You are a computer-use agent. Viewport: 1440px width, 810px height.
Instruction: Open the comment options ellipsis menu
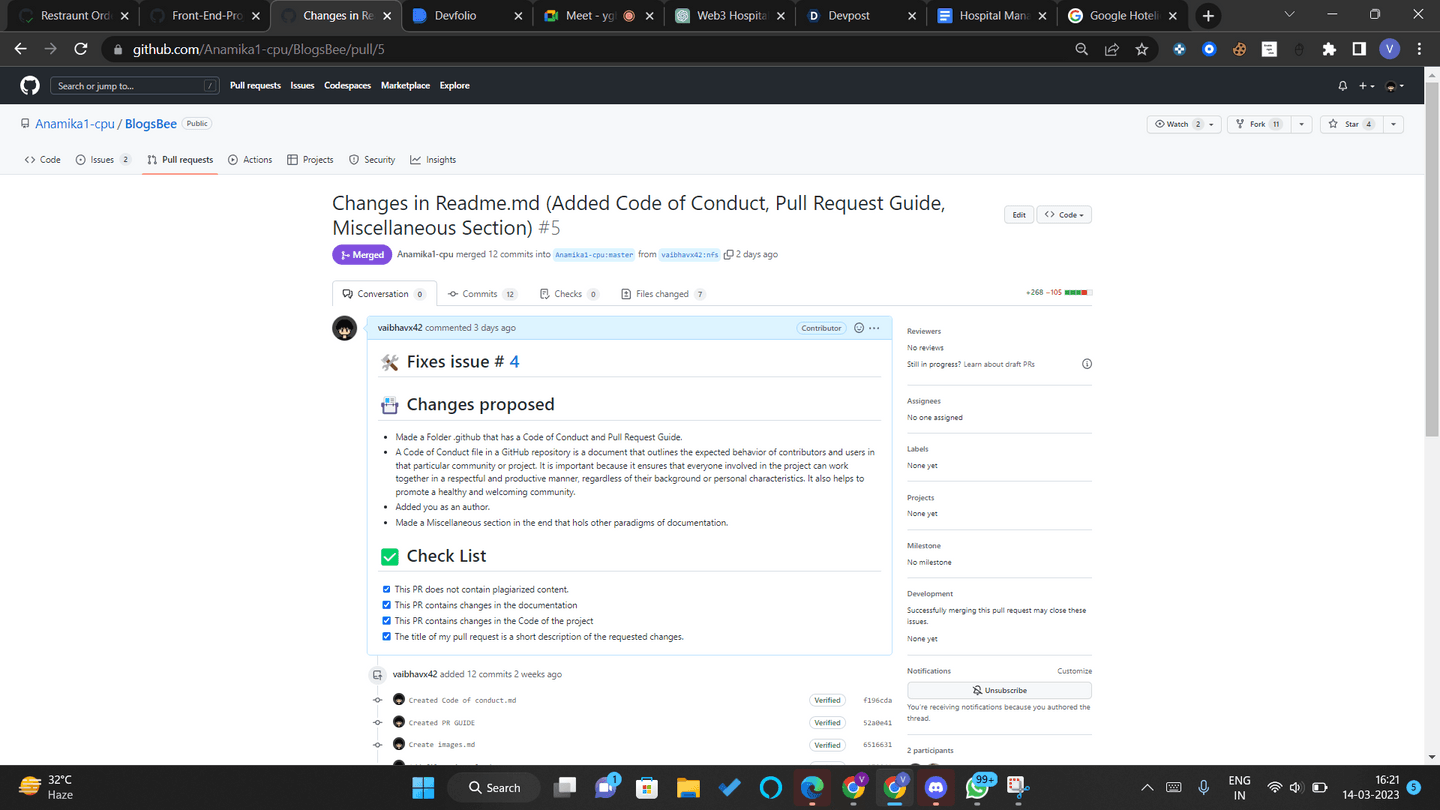click(x=874, y=328)
